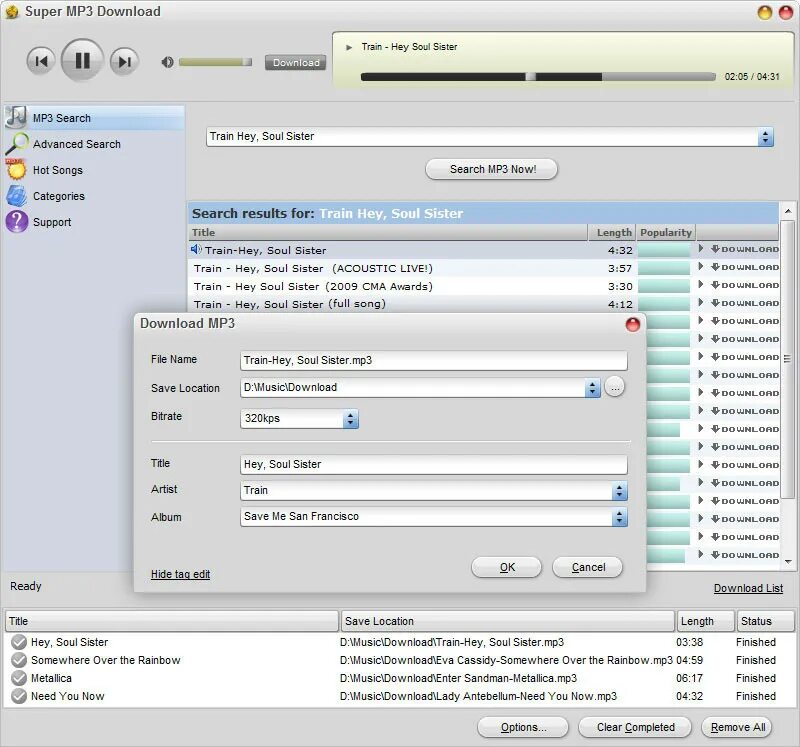The image size is (800, 747).
Task: Download the full song 4:12 result
Action: 745,303
